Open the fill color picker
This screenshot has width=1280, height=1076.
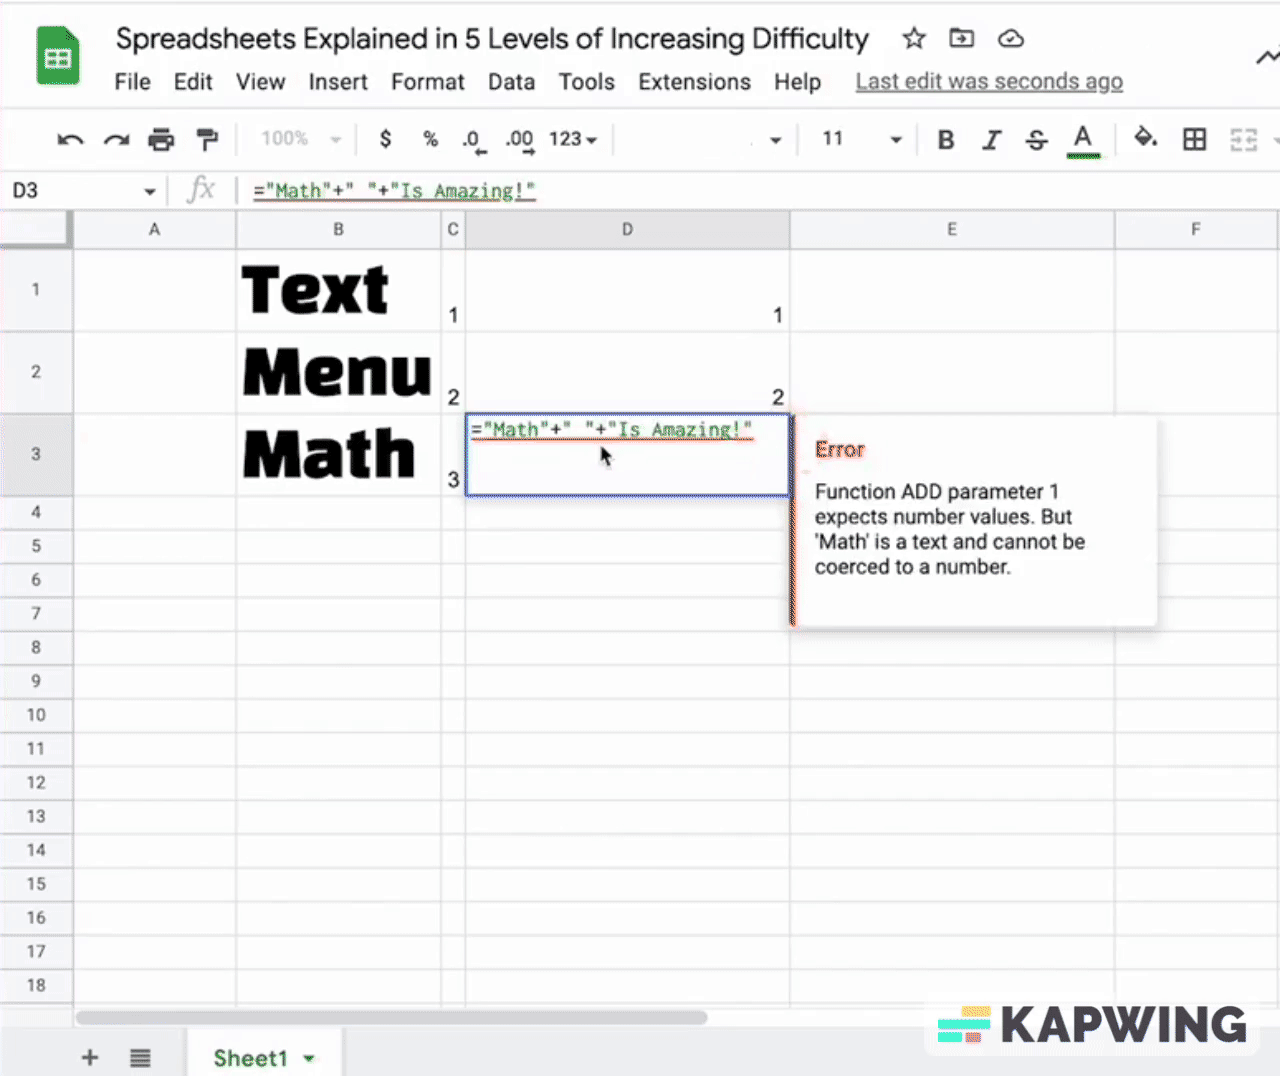click(x=1146, y=138)
